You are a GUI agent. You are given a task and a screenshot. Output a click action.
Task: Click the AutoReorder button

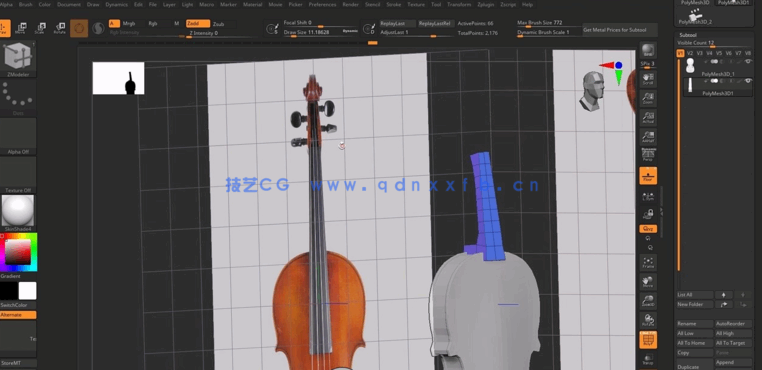(733, 324)
